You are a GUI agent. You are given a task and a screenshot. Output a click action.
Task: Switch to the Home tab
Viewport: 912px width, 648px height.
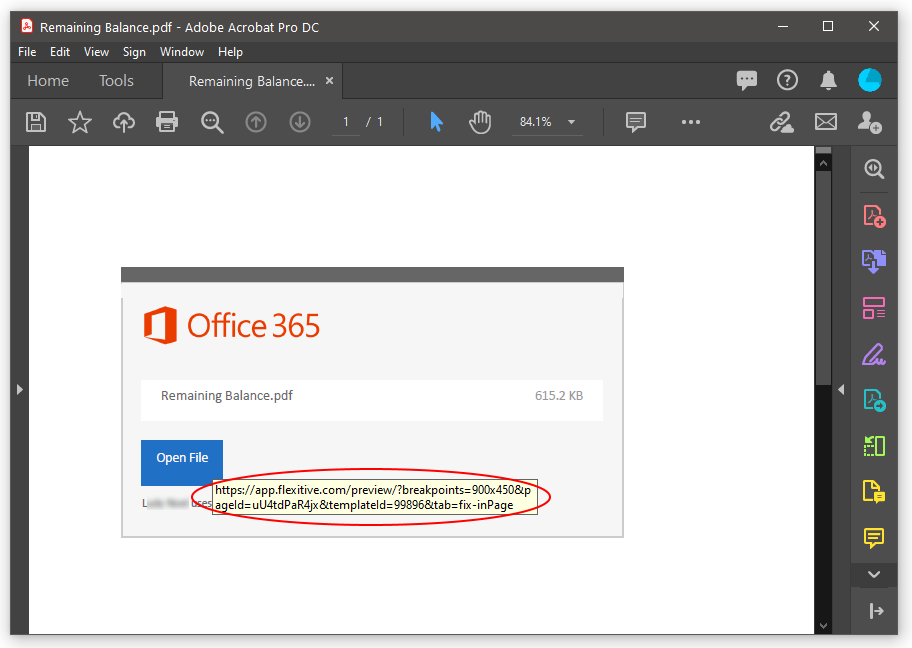48,81
